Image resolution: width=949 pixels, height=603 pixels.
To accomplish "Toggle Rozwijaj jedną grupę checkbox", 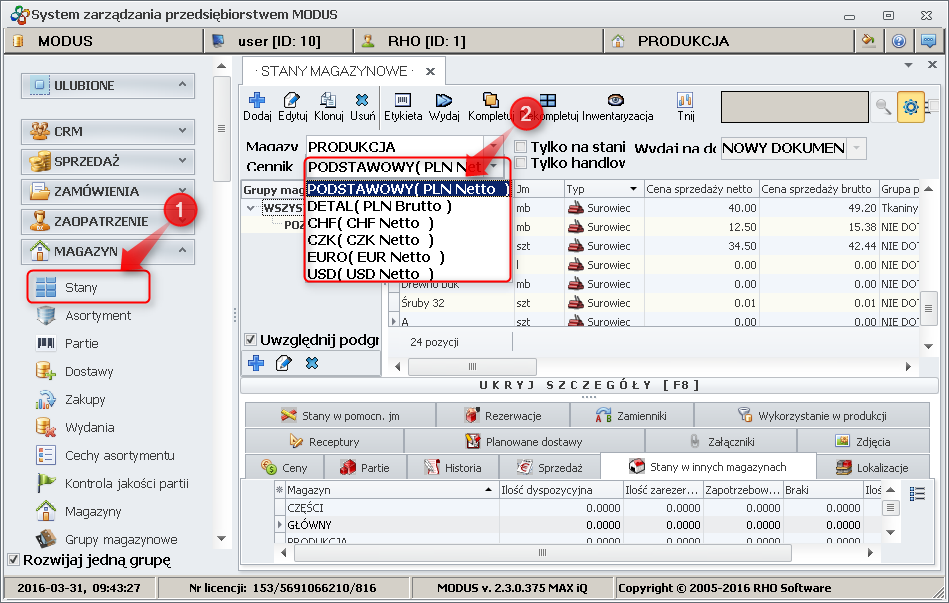I will (x=13, y=560).
